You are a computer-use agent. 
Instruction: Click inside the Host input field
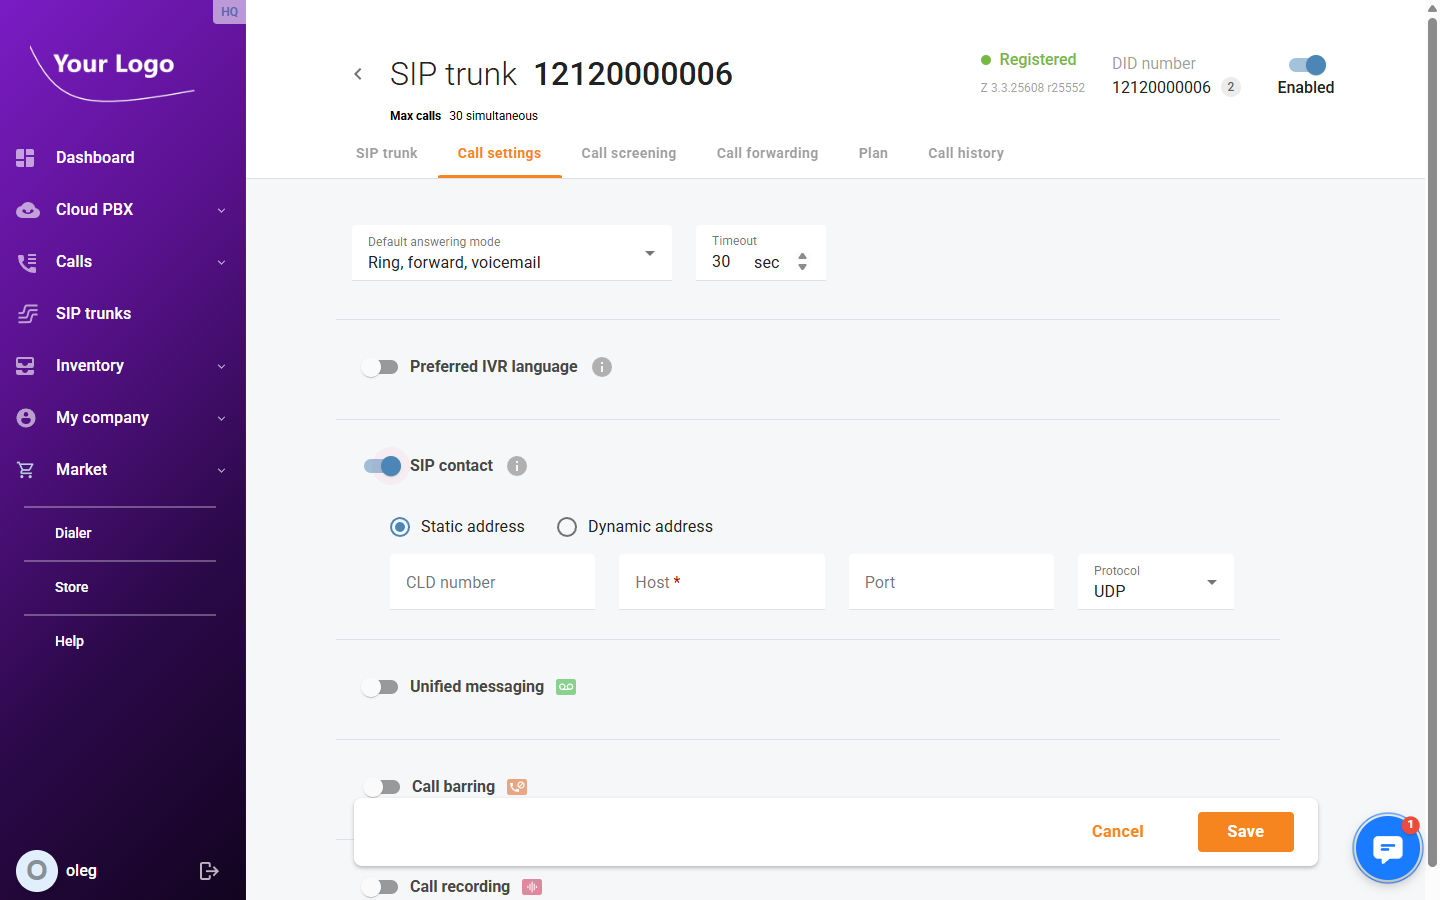[721, 581]
